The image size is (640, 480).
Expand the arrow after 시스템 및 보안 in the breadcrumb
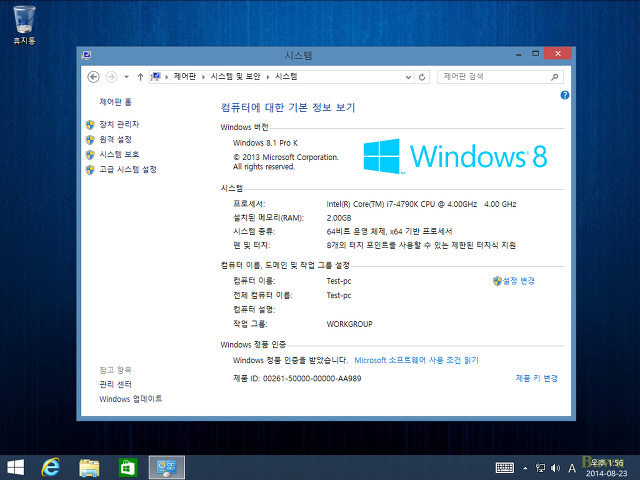click(268, 77)
